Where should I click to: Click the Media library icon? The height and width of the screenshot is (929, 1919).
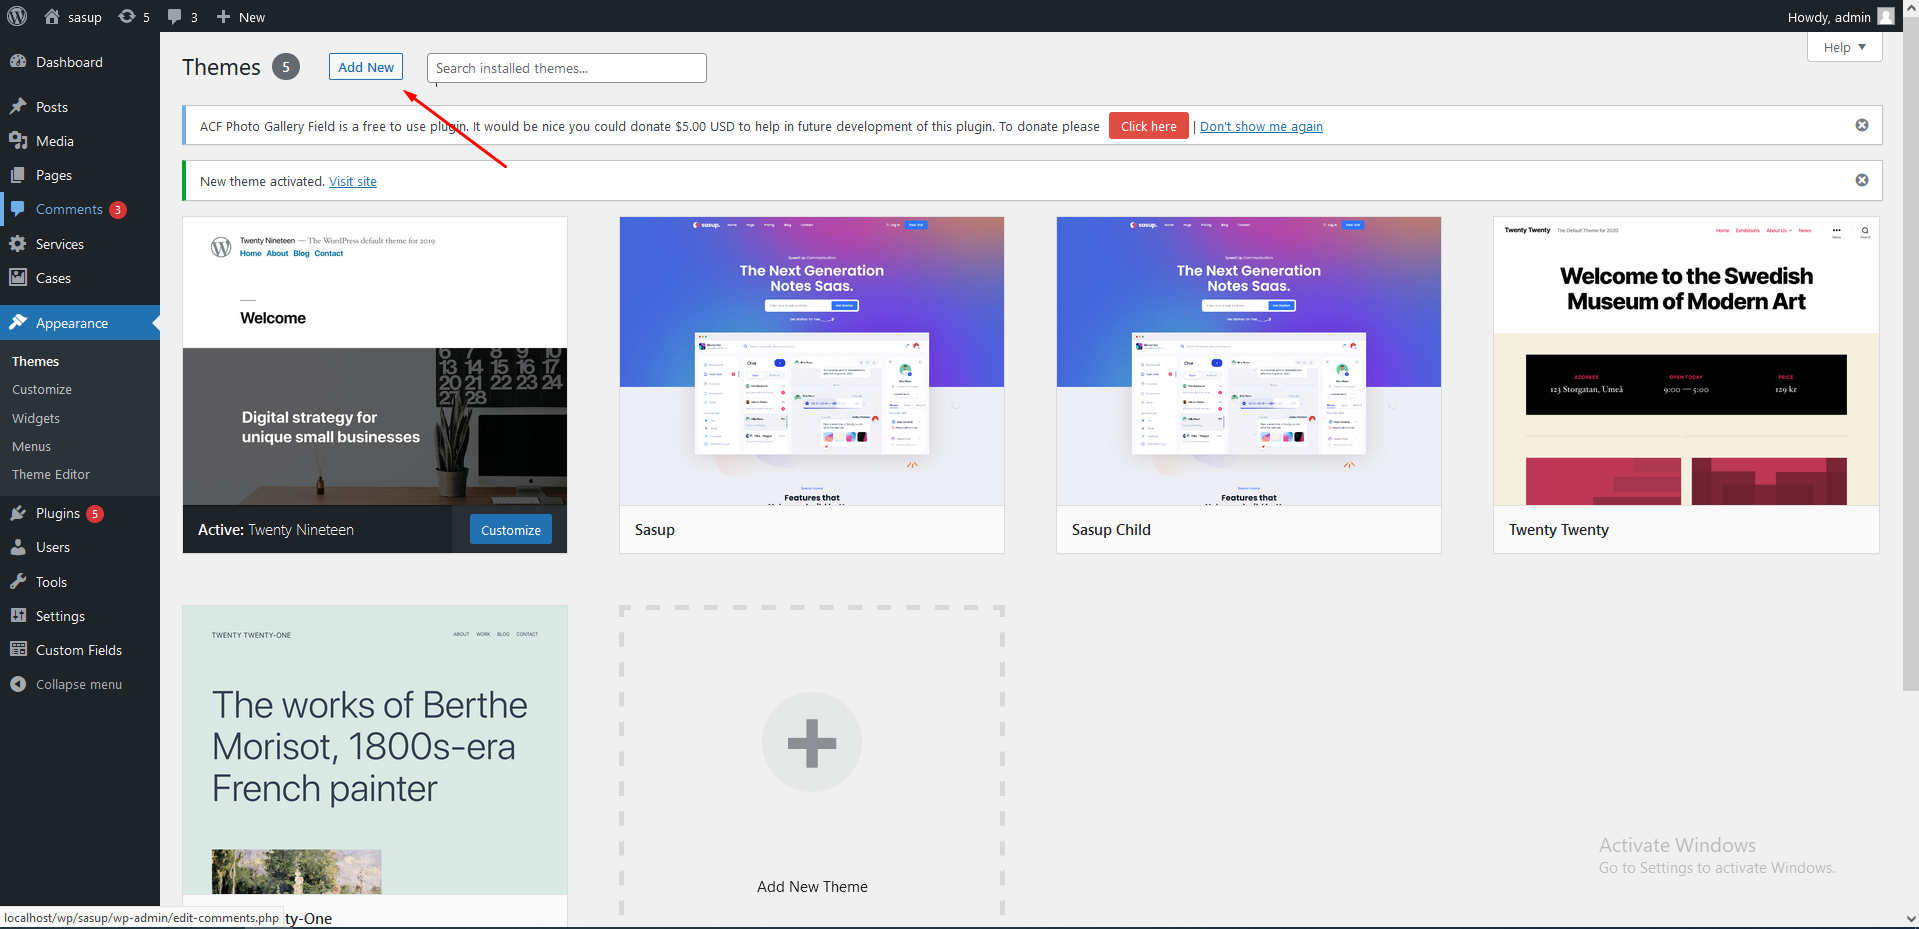click(x=18, y=140)
